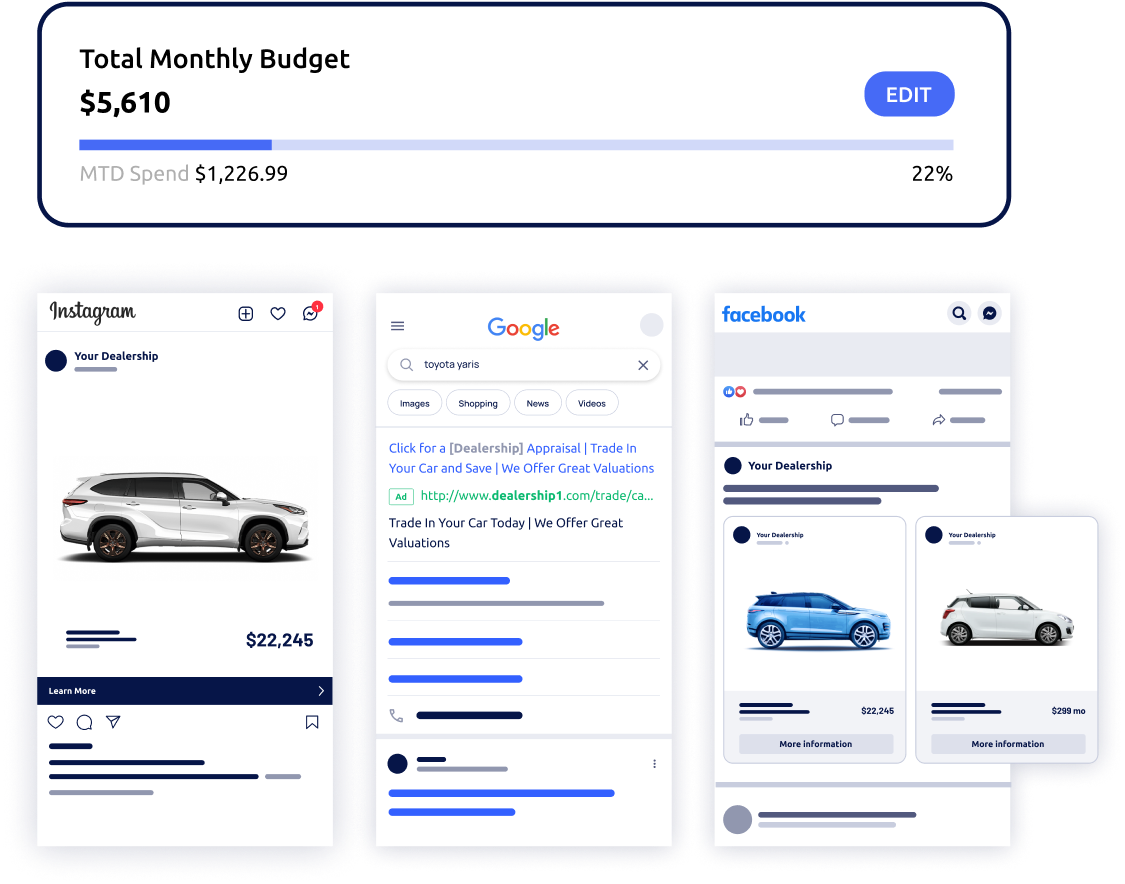
Task: Expand the Learn More chevron arrow
Action: [x=321, y=691]
